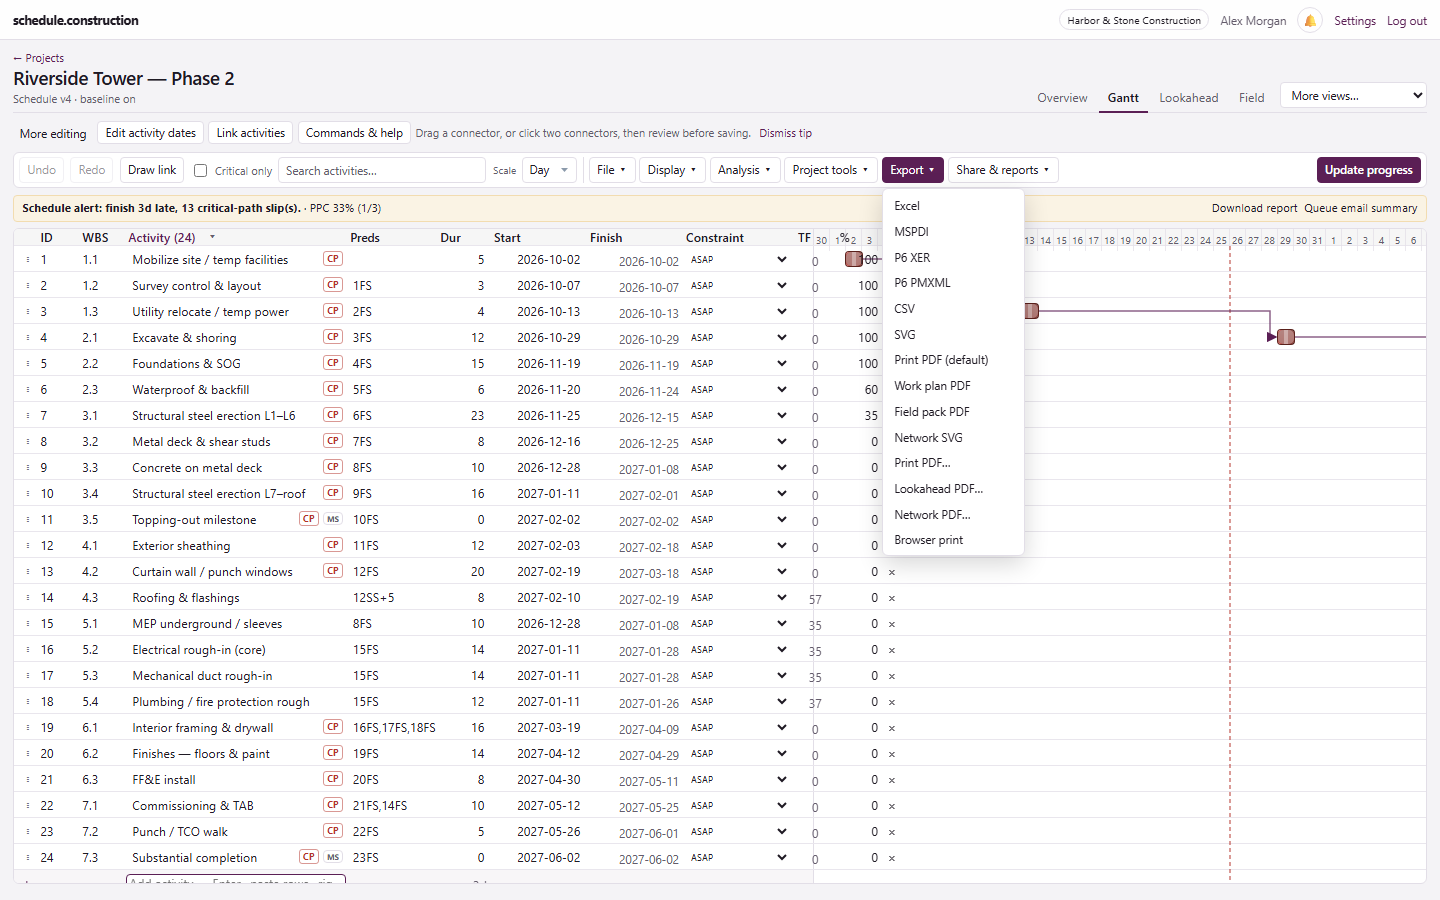Click CP badge on Interior framing & drywall row

tap(333, 727)
